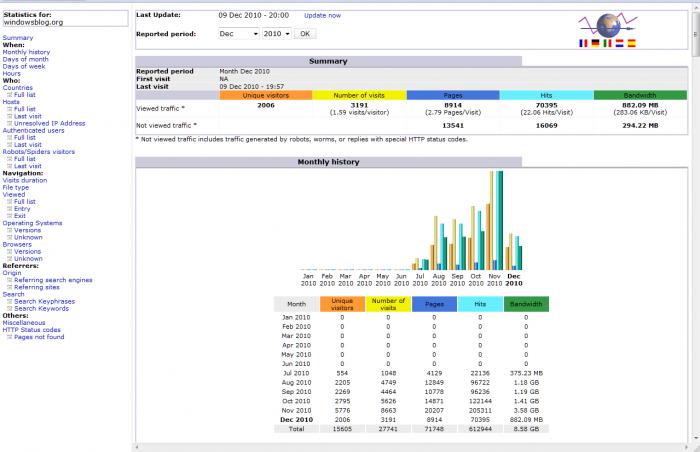Go to Monthly history in sidebar

pyautogui.click(x=26, y=52)
